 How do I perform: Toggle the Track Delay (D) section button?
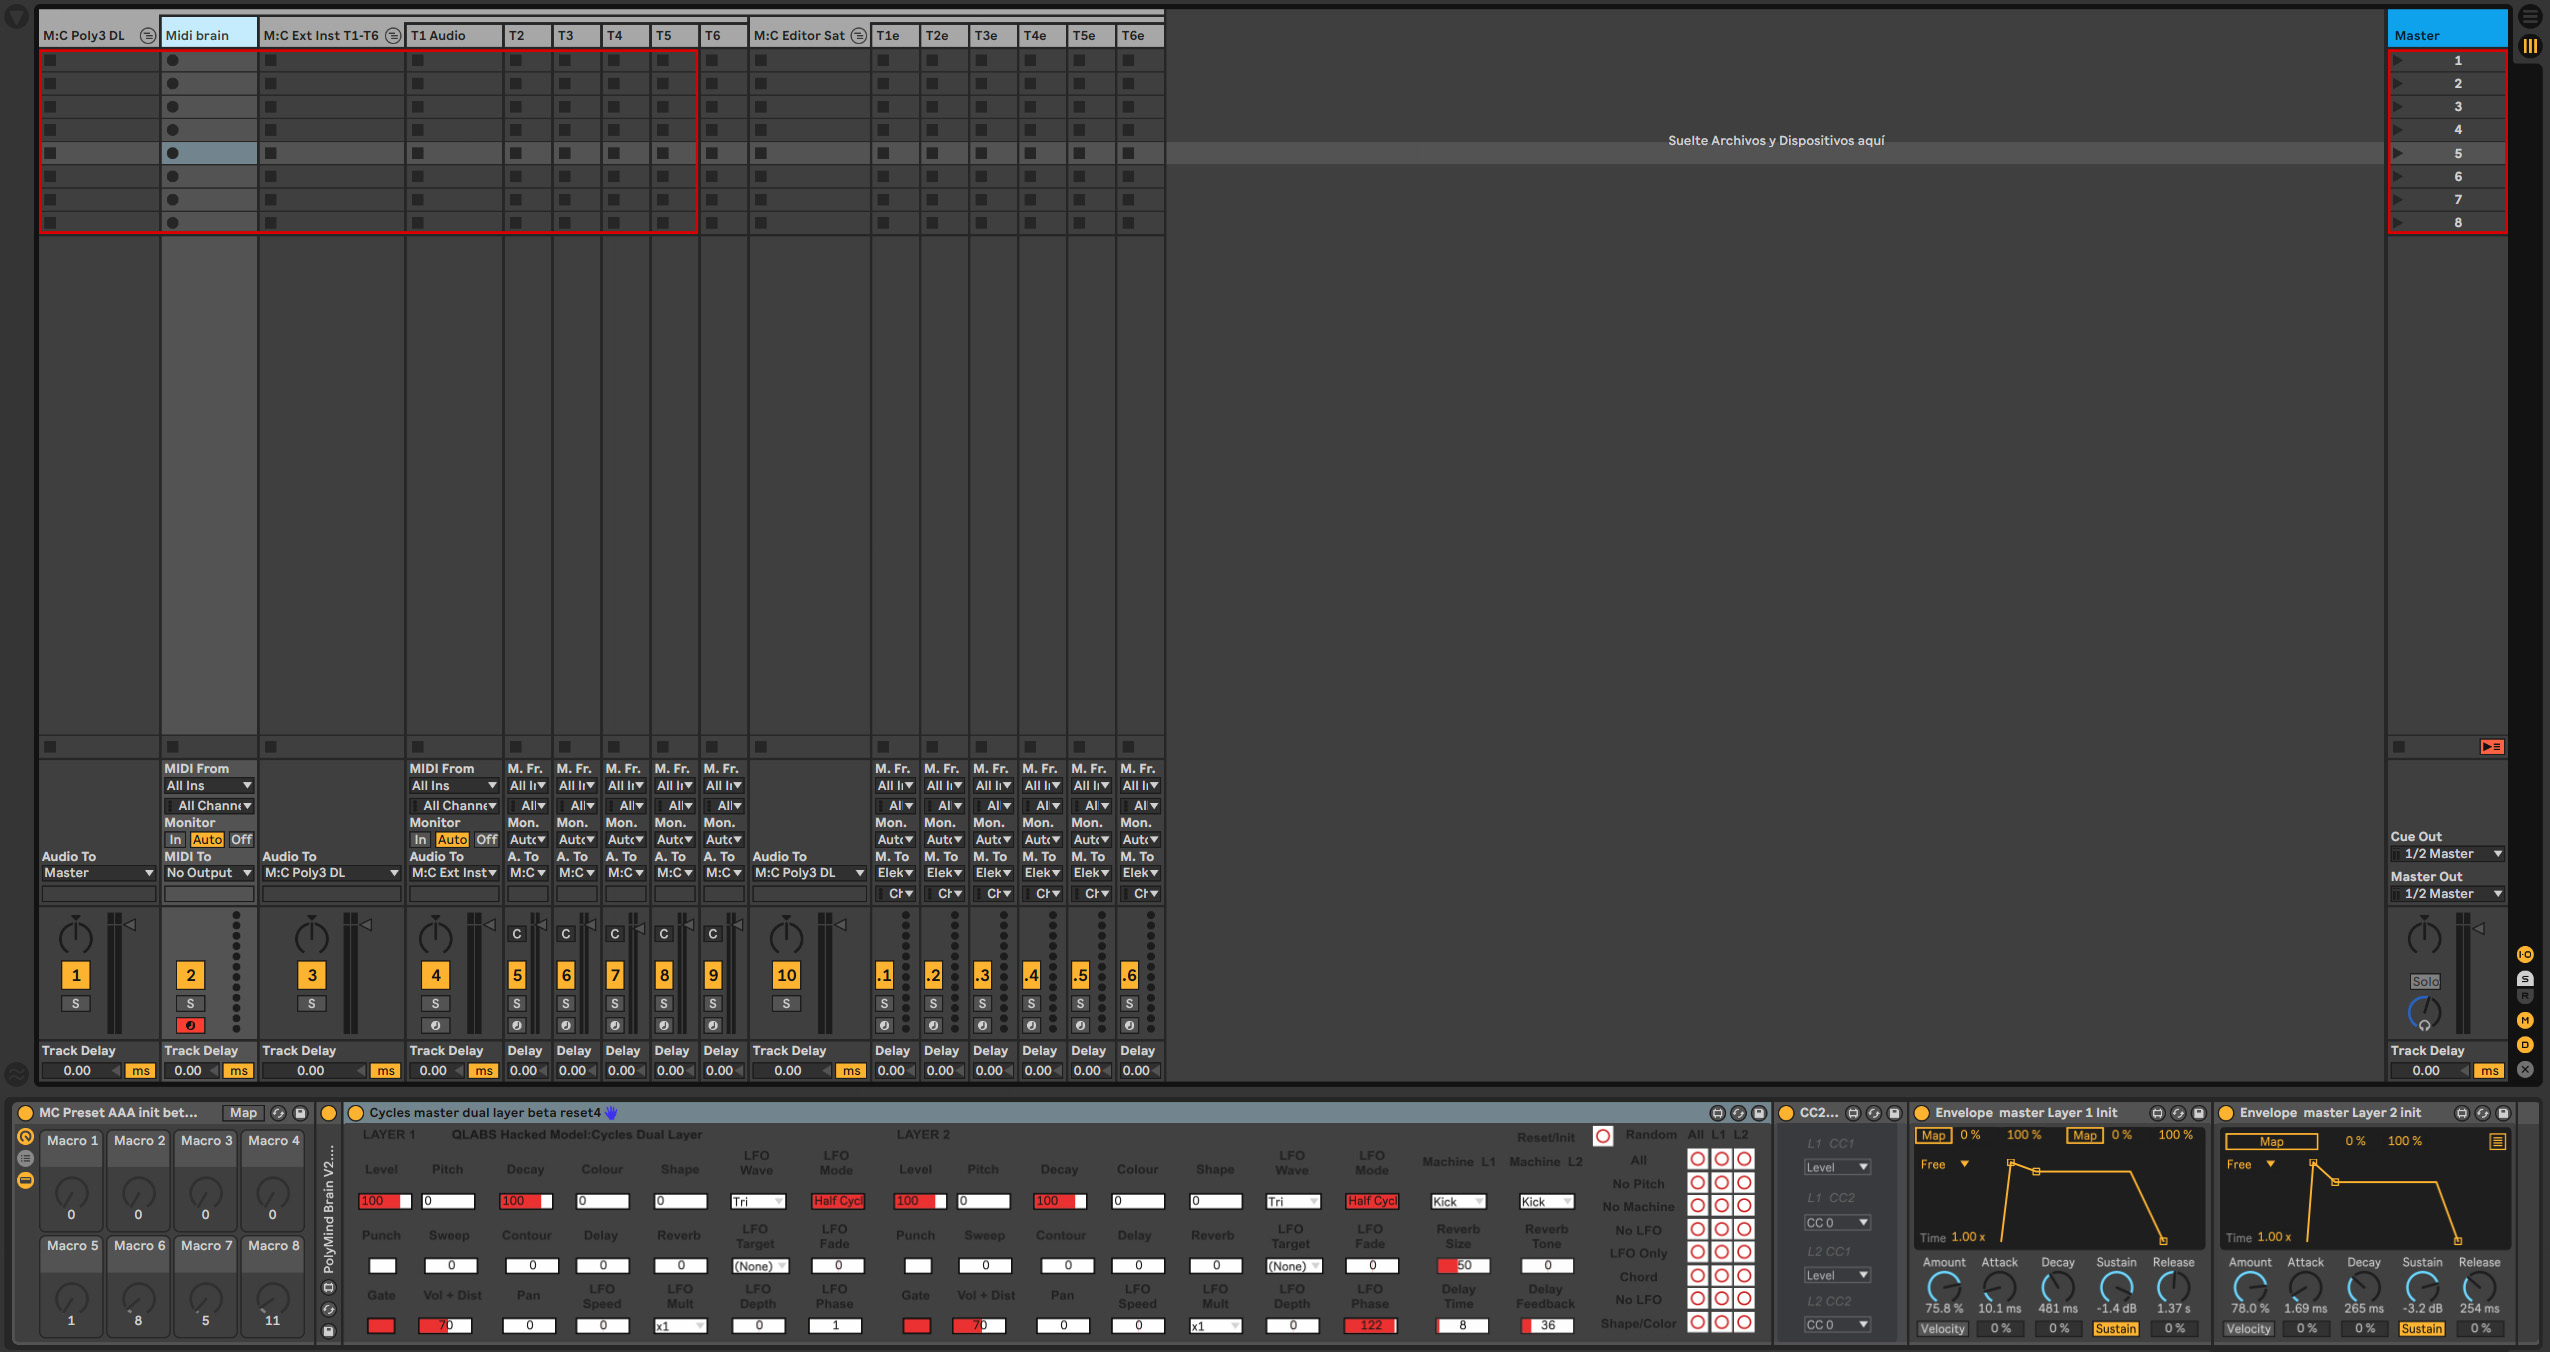(x=2525, y=1045)
